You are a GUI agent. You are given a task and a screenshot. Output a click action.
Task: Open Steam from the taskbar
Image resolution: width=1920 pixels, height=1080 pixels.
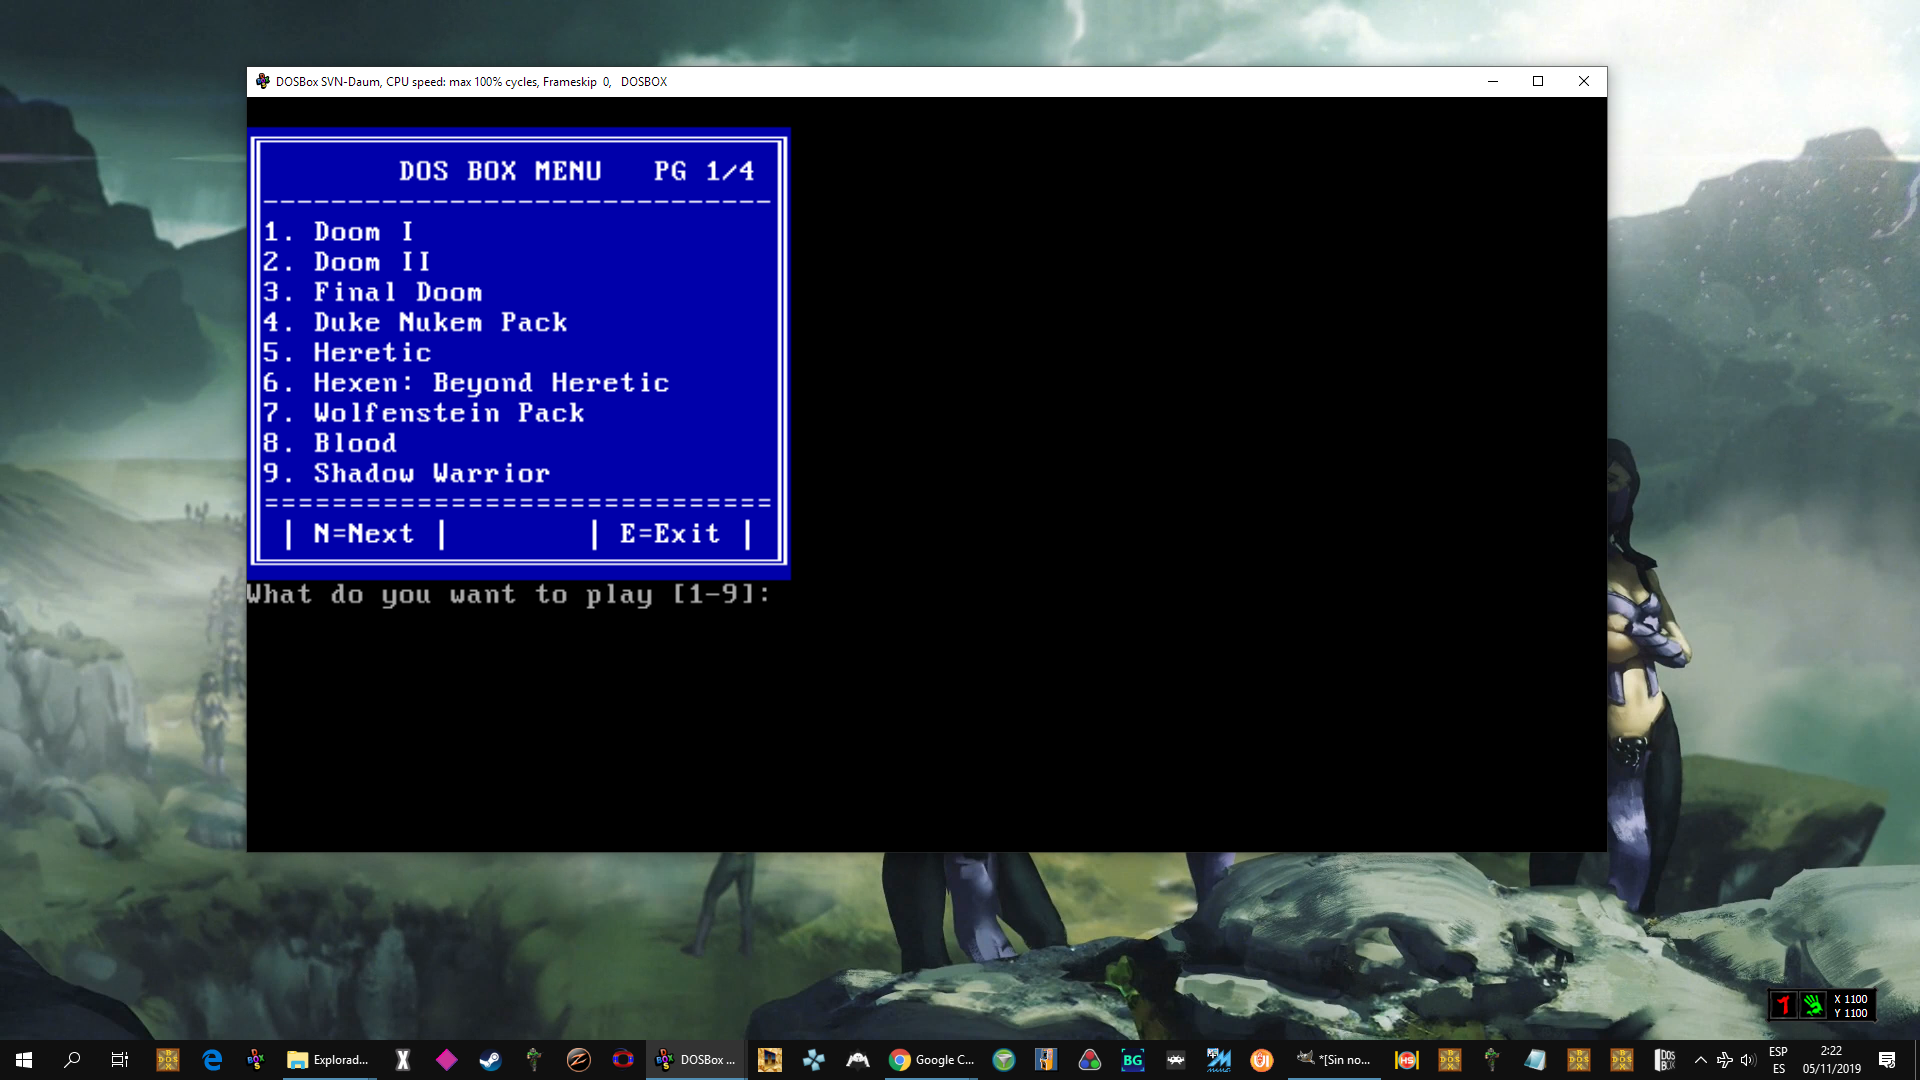pos(490,1060)
